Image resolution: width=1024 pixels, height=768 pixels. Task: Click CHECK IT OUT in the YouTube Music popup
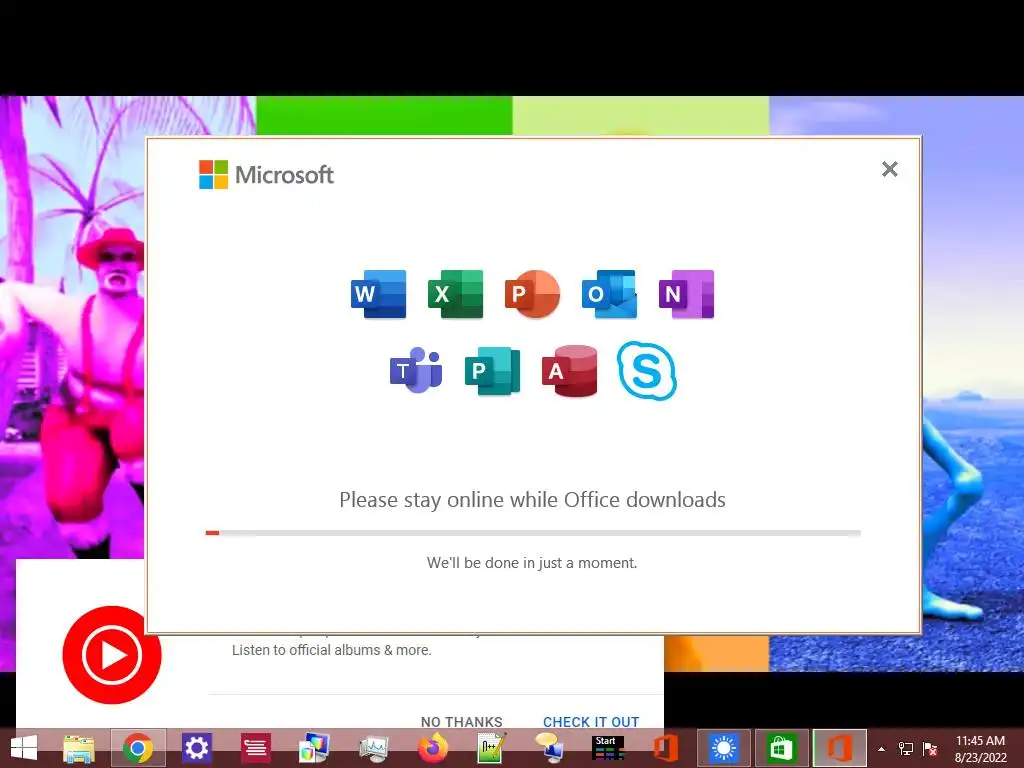pos(591,722)
